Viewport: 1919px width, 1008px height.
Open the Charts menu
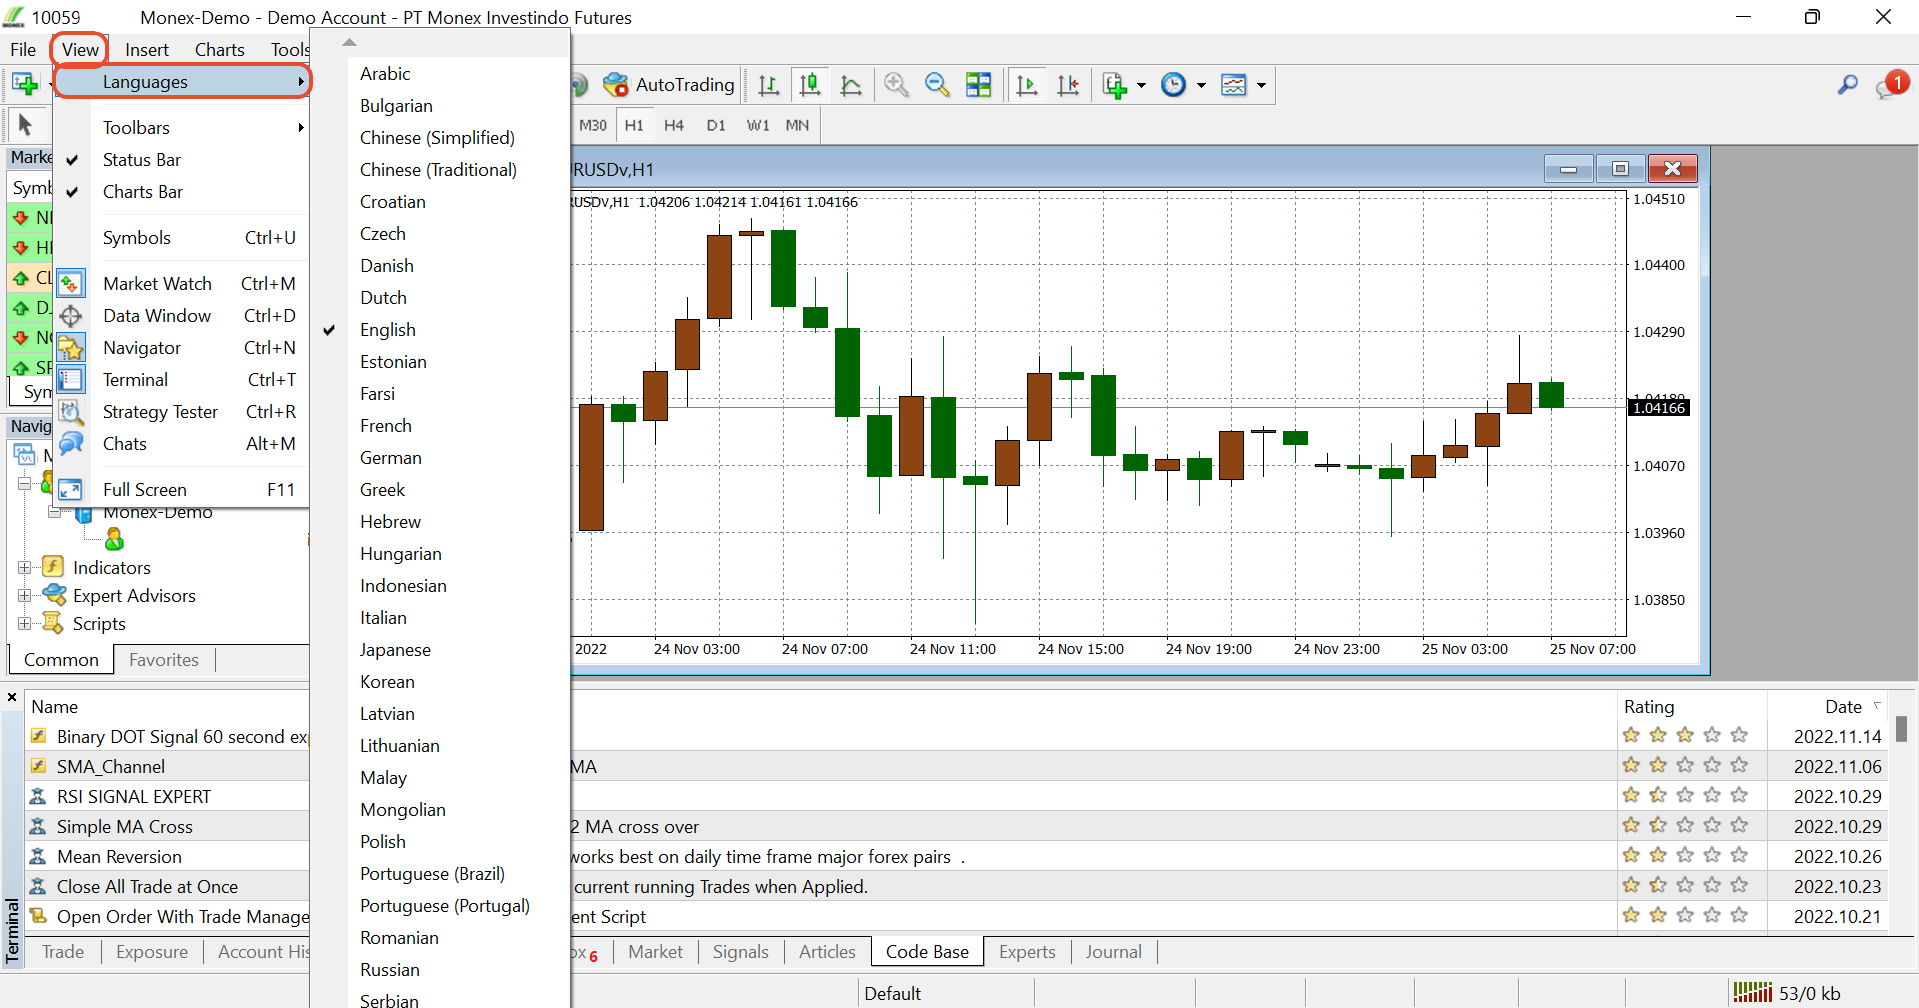click(x=220, y=50)
